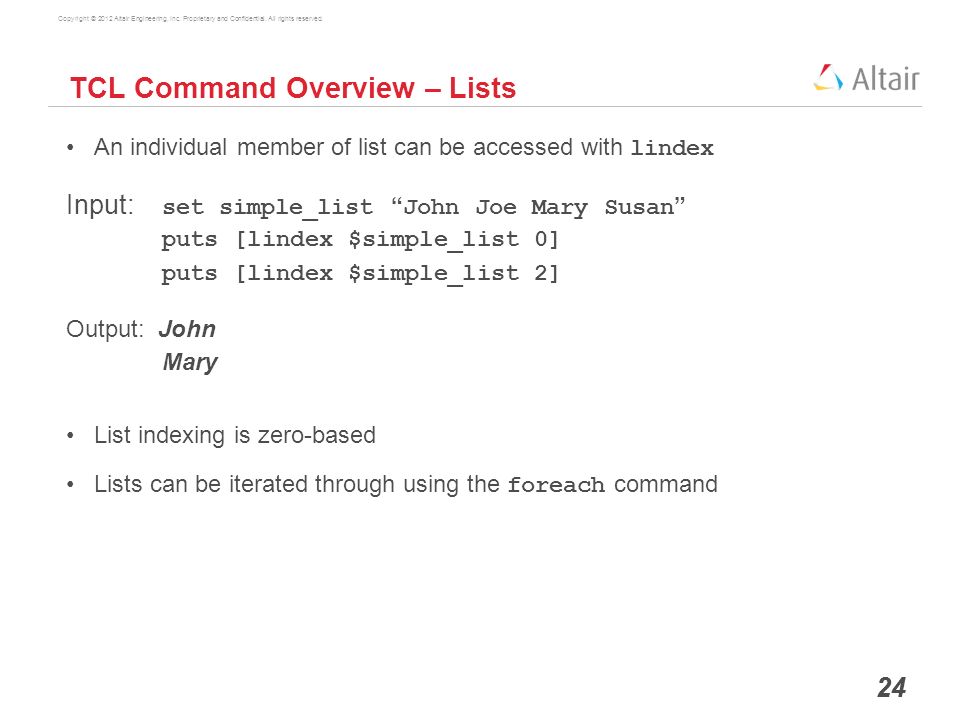Click the 'puts [lindex $simple_list 2]' line
The image size is (960, 720).
pos(360,273)
